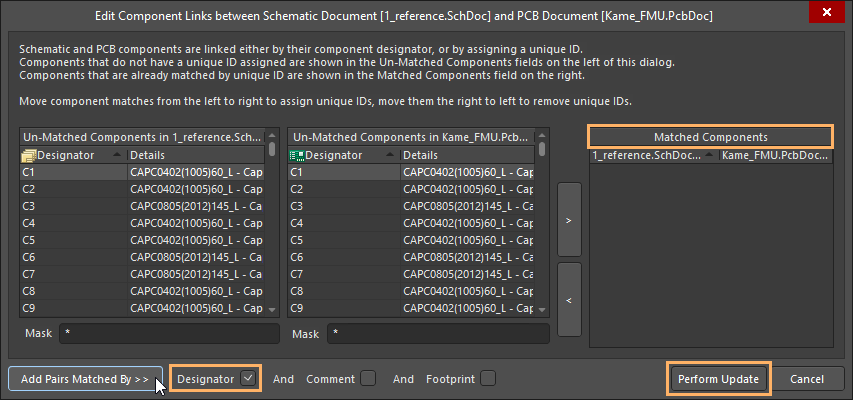The image size is (853, 400).
Task: Enable the Comment matching checkbox
Action: pyautogui.click(x=368, y=379)
